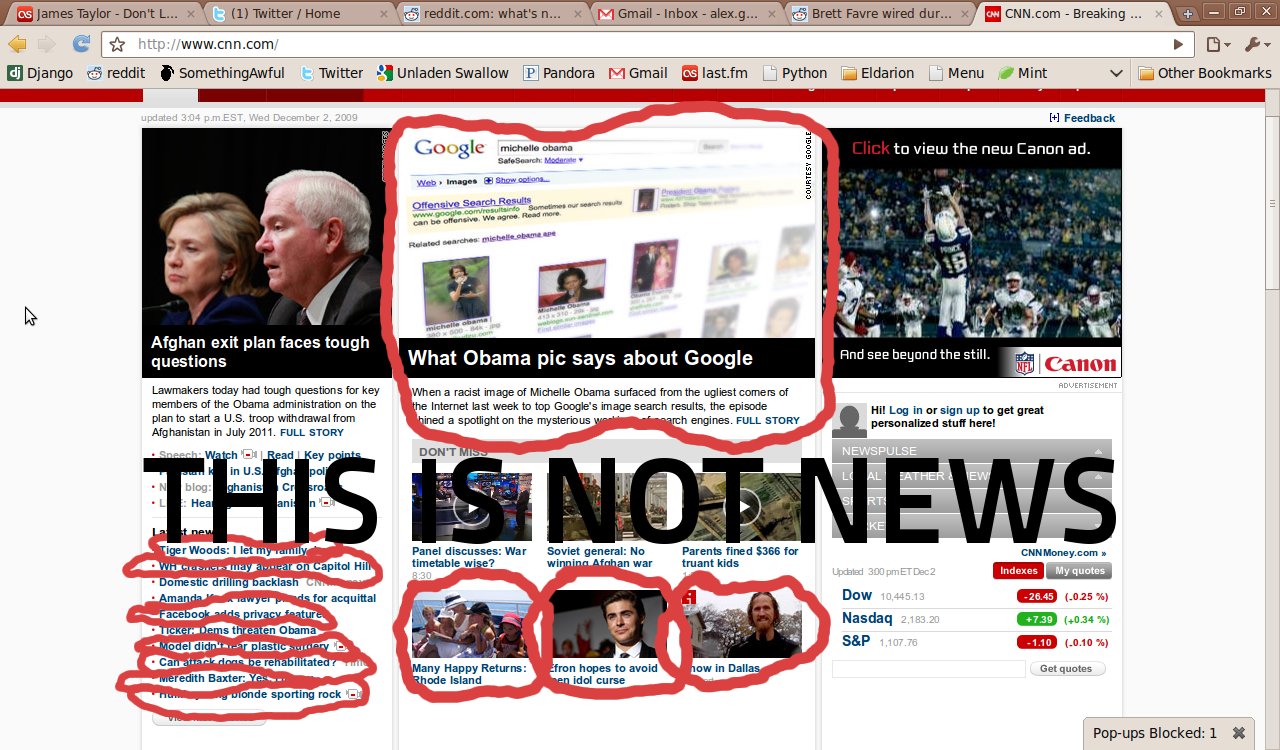
Task: Open Panel discusses: War timetable wise?
Action: point(469,557)
